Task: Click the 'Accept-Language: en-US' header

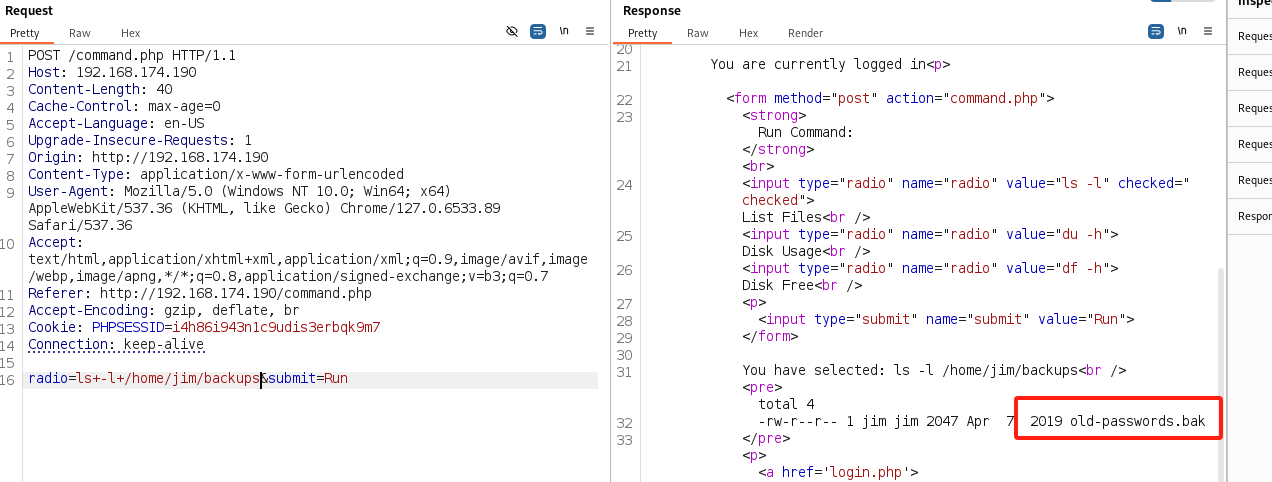Action: [116, 123]
